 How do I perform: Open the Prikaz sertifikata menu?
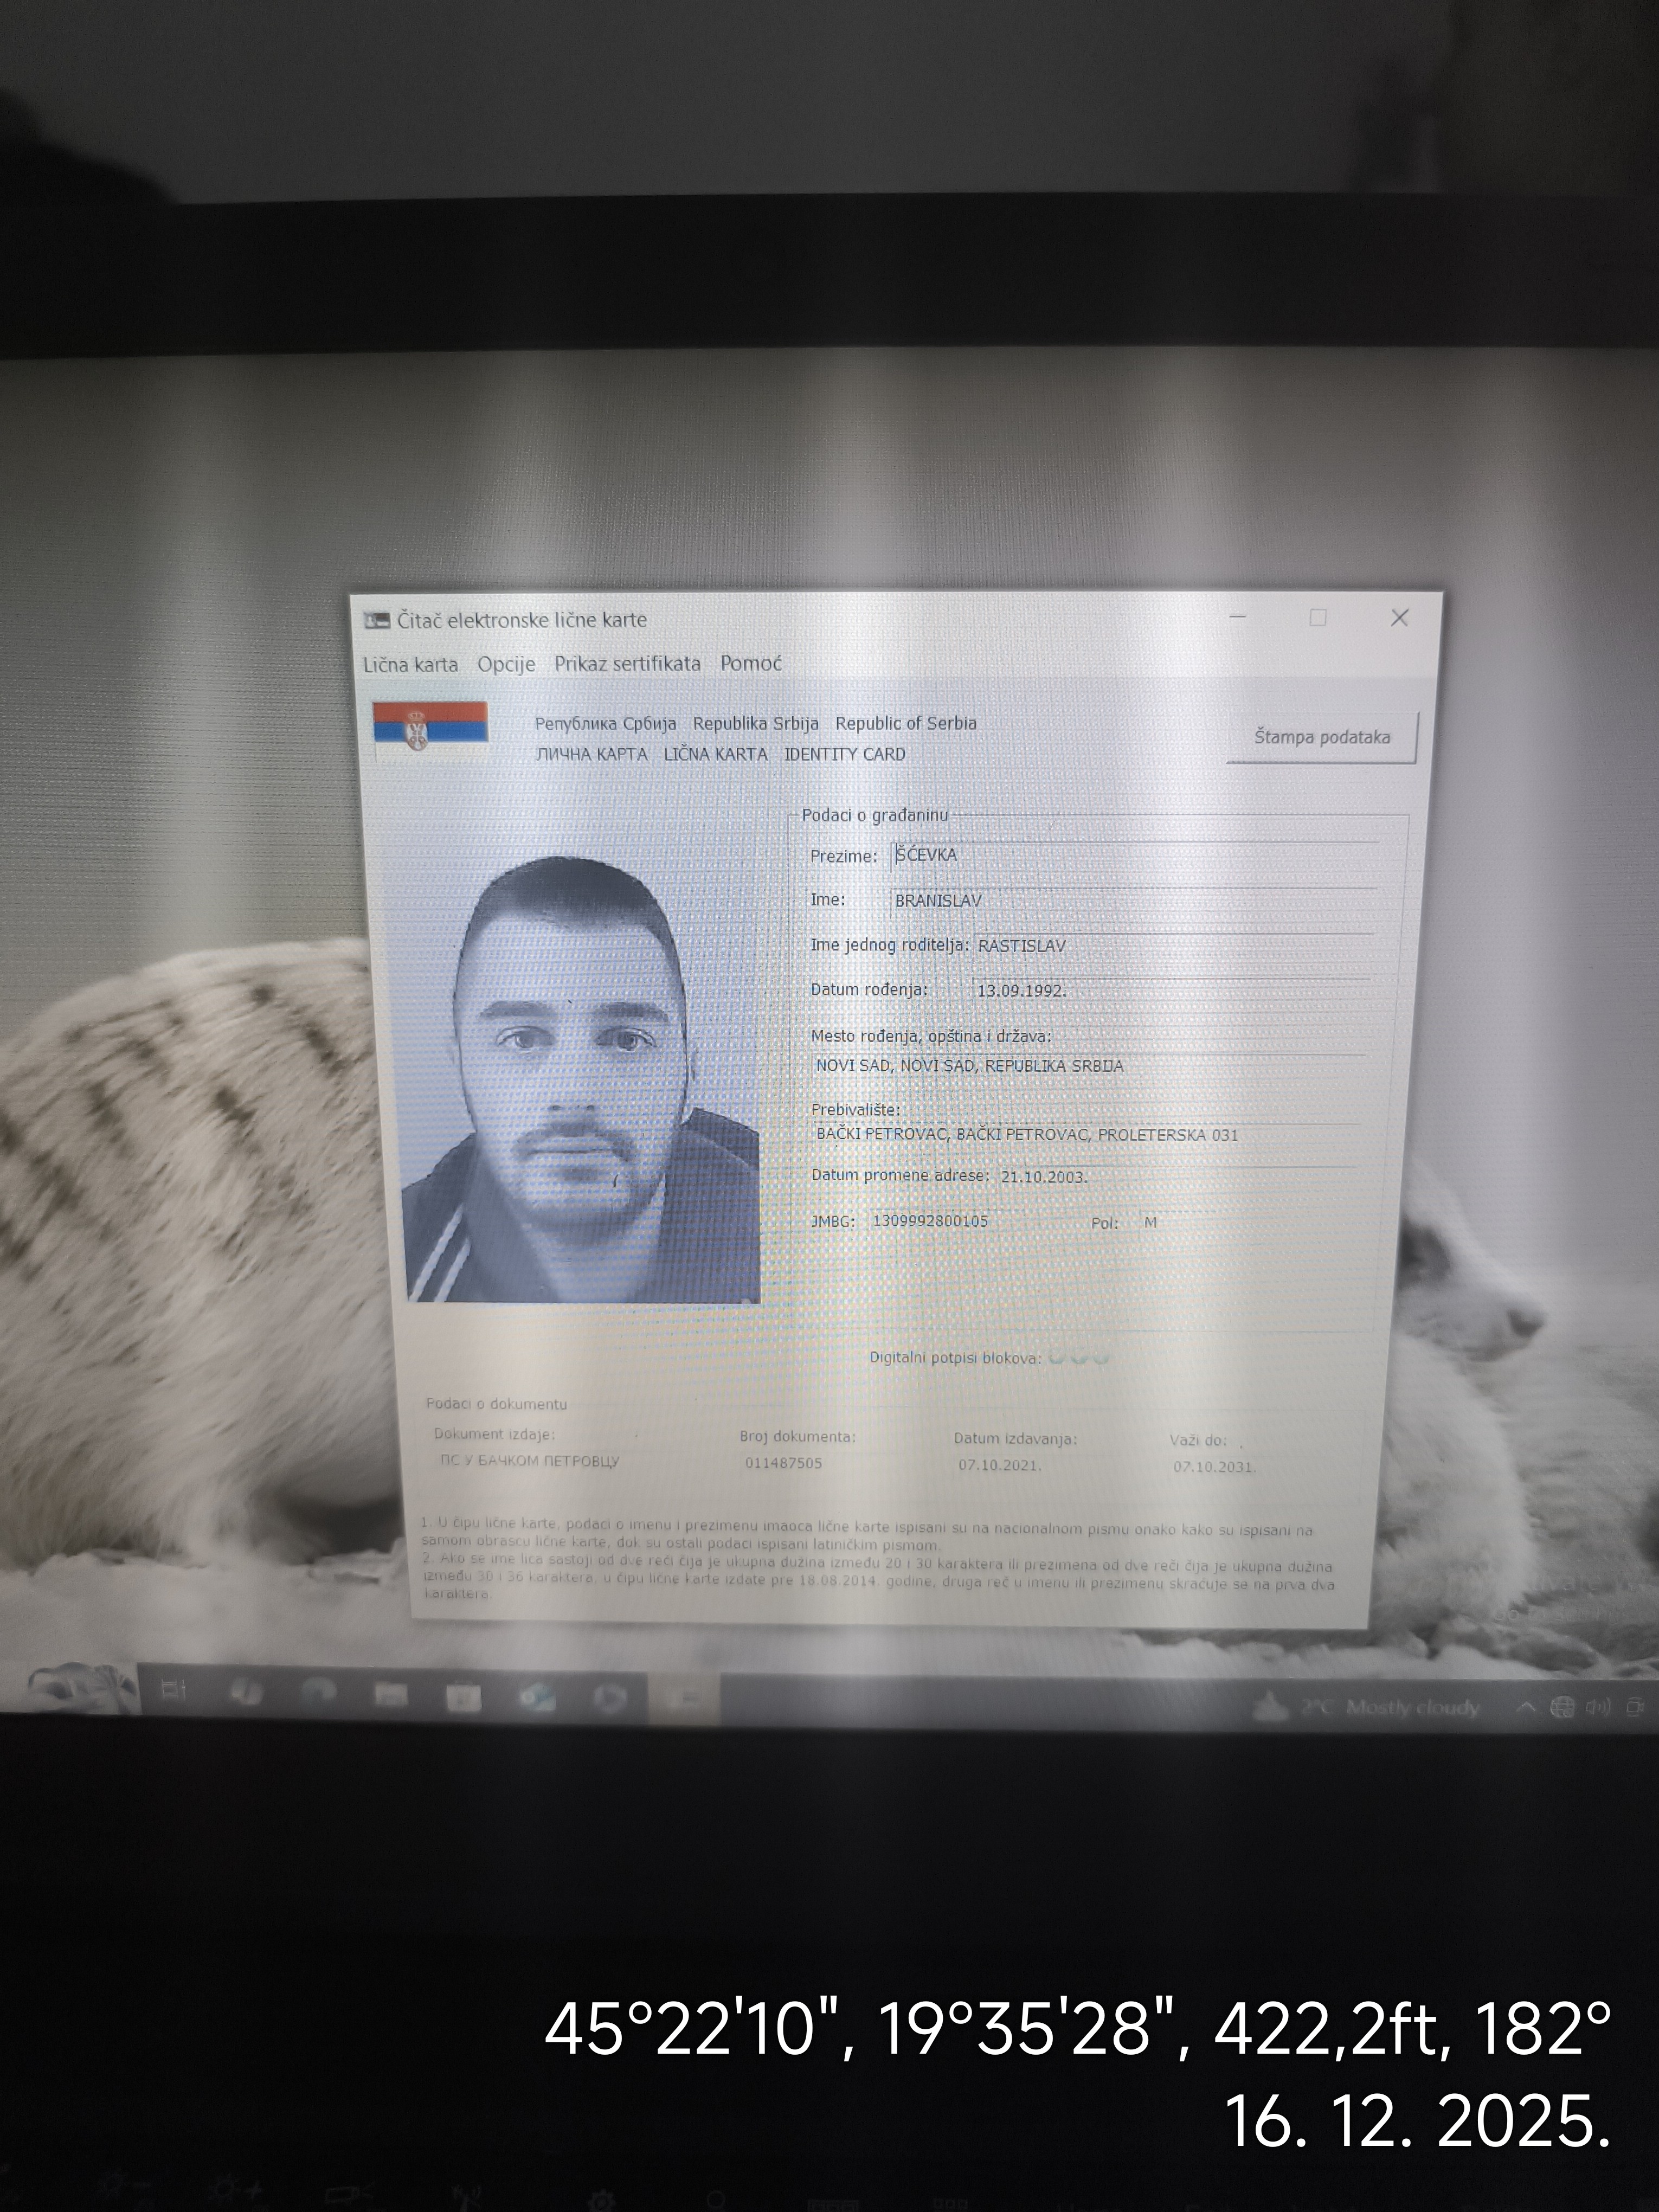(627, 663)
